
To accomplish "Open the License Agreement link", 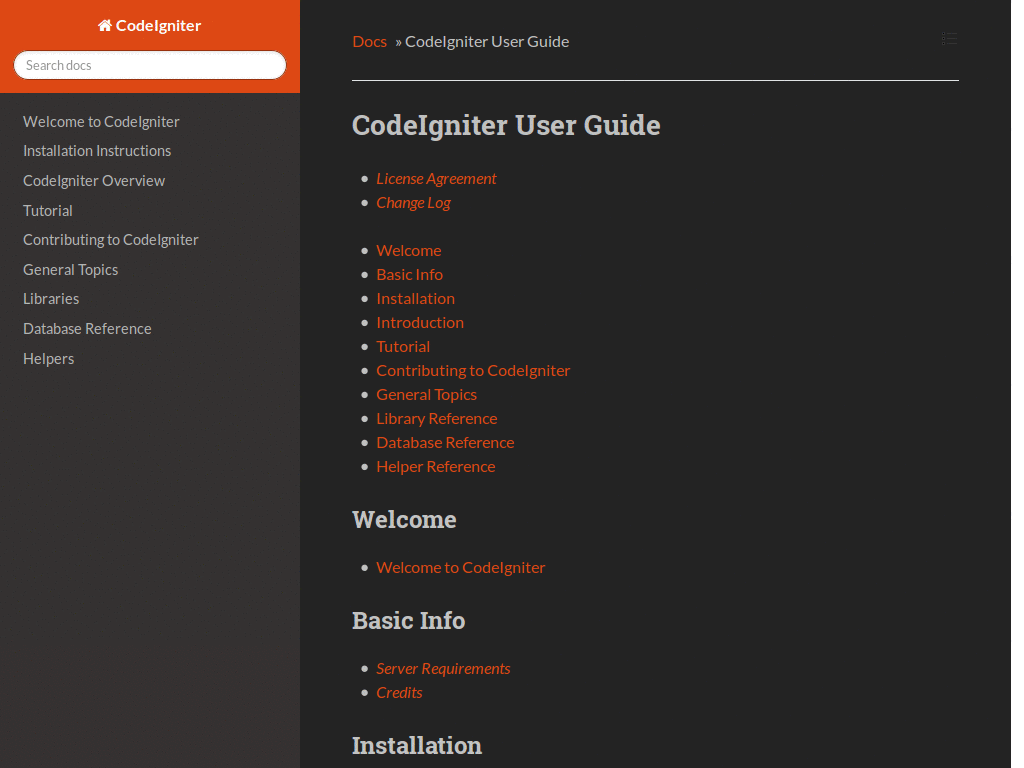I will [x=436, y=179].
